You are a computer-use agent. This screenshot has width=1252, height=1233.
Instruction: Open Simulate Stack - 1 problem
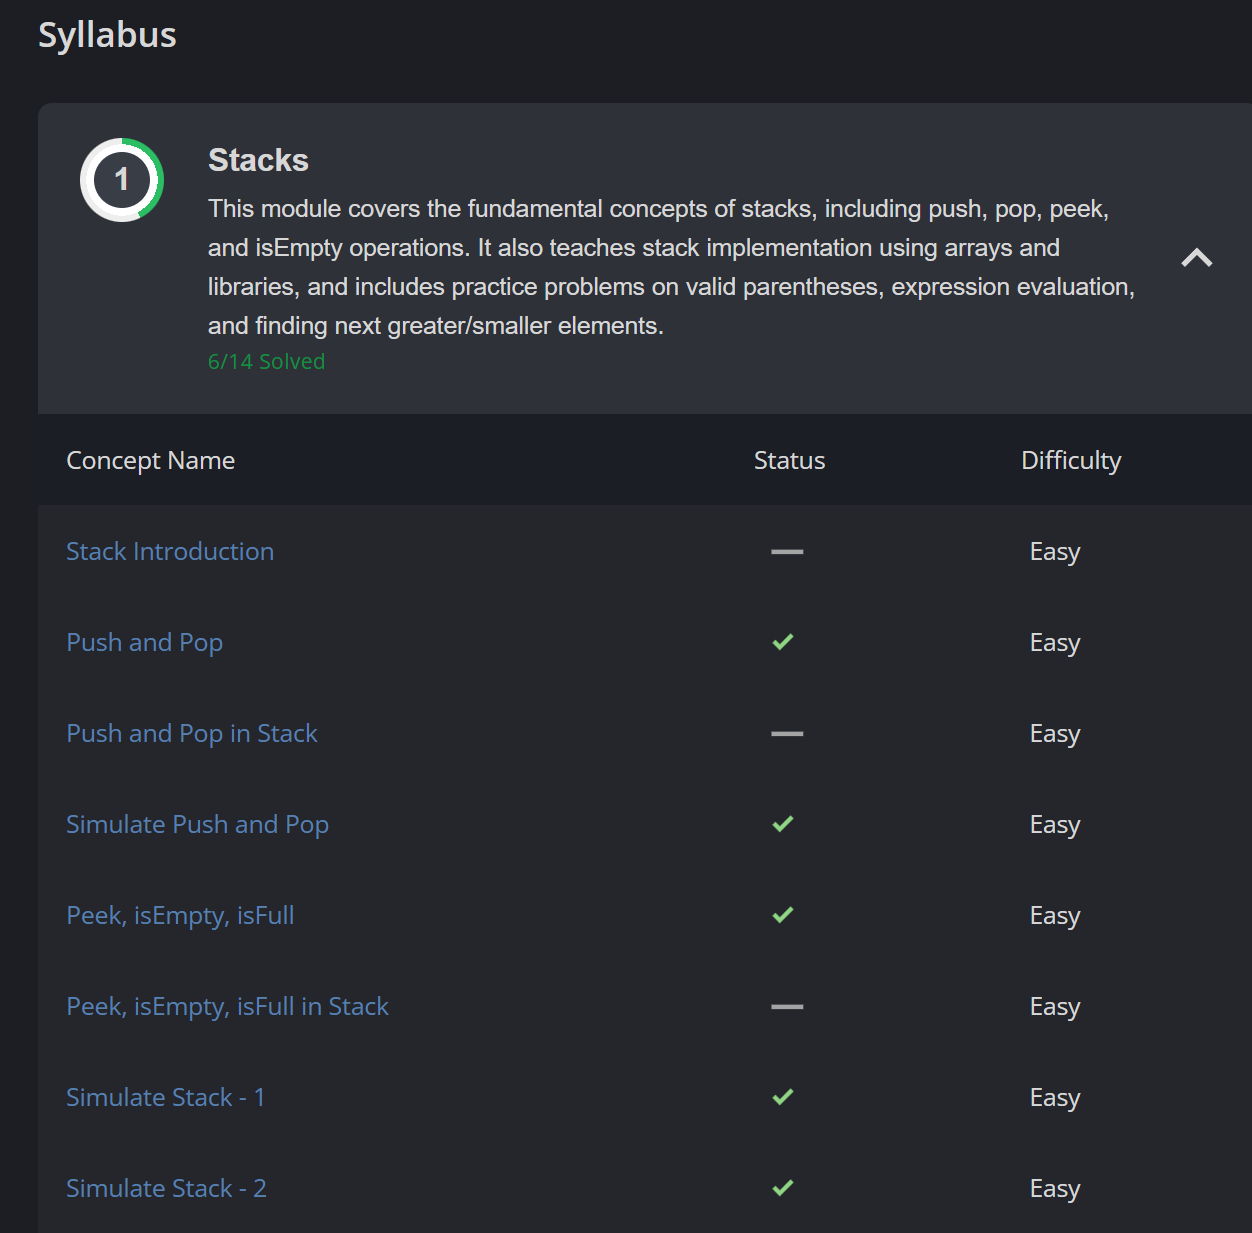(165, 1097)
